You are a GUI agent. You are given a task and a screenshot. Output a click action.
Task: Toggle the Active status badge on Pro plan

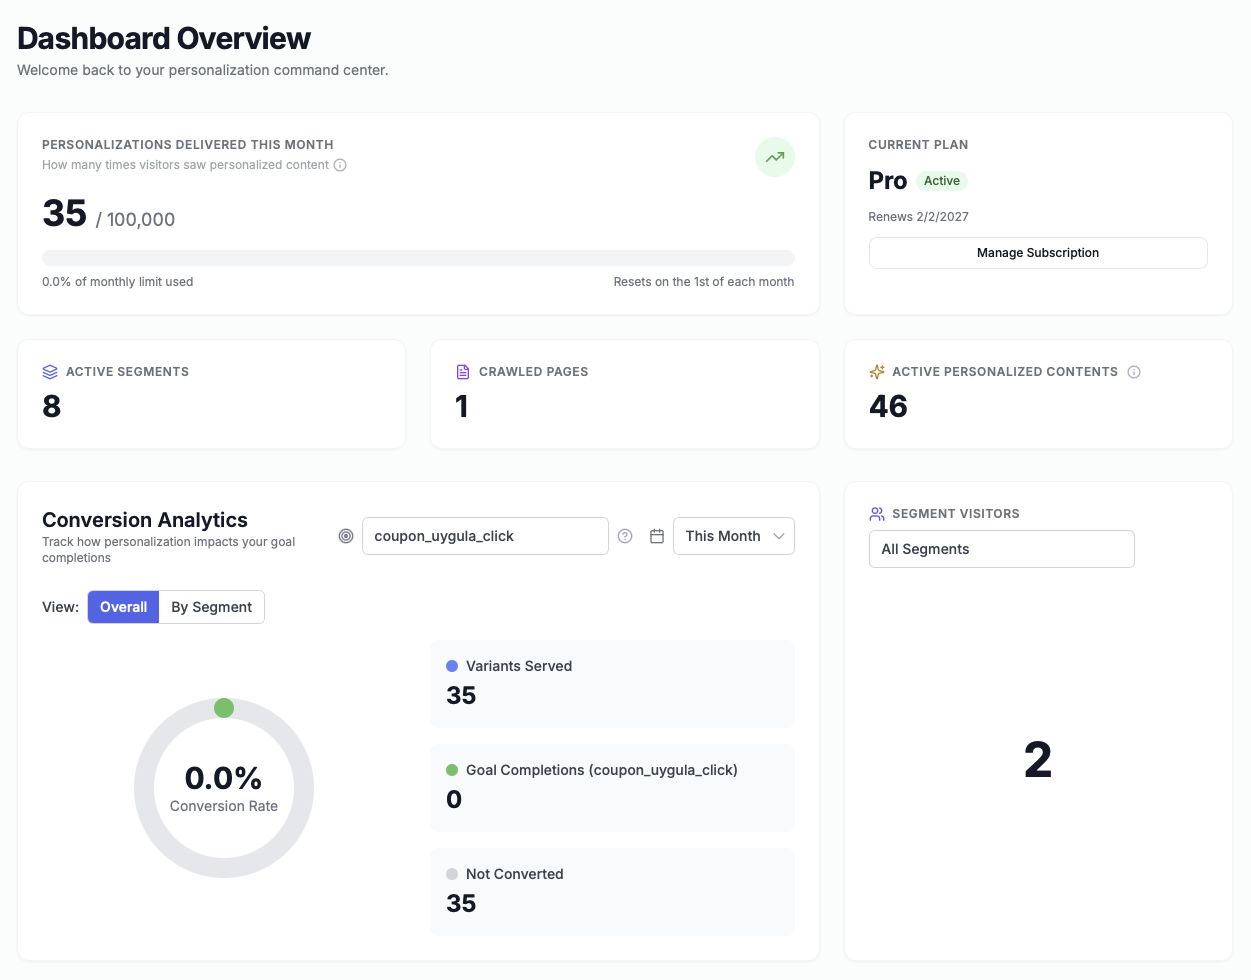tap(941, 181)
